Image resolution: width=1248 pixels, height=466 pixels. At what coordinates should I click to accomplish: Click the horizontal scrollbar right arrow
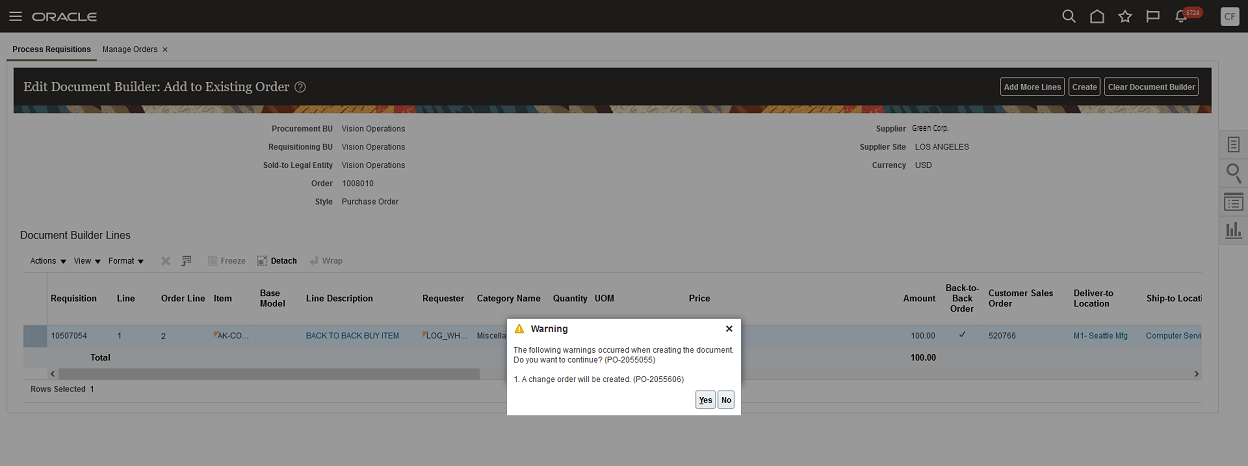click(x=1196, y=374)
